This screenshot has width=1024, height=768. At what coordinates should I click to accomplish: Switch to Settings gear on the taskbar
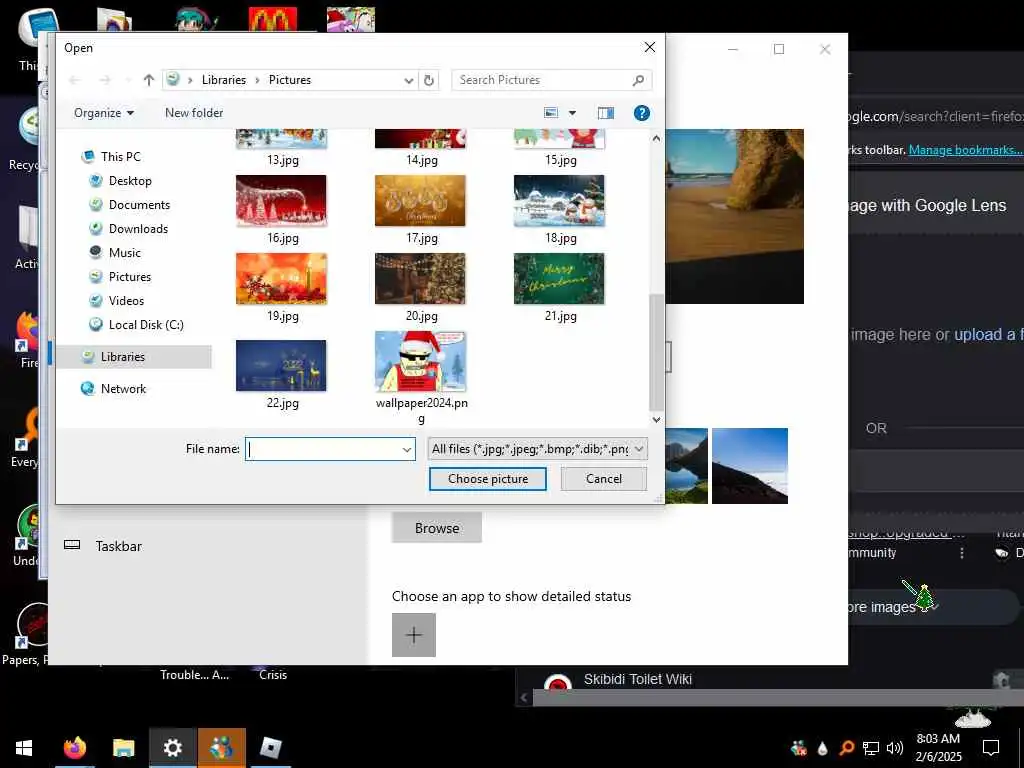tap(172, 748)
